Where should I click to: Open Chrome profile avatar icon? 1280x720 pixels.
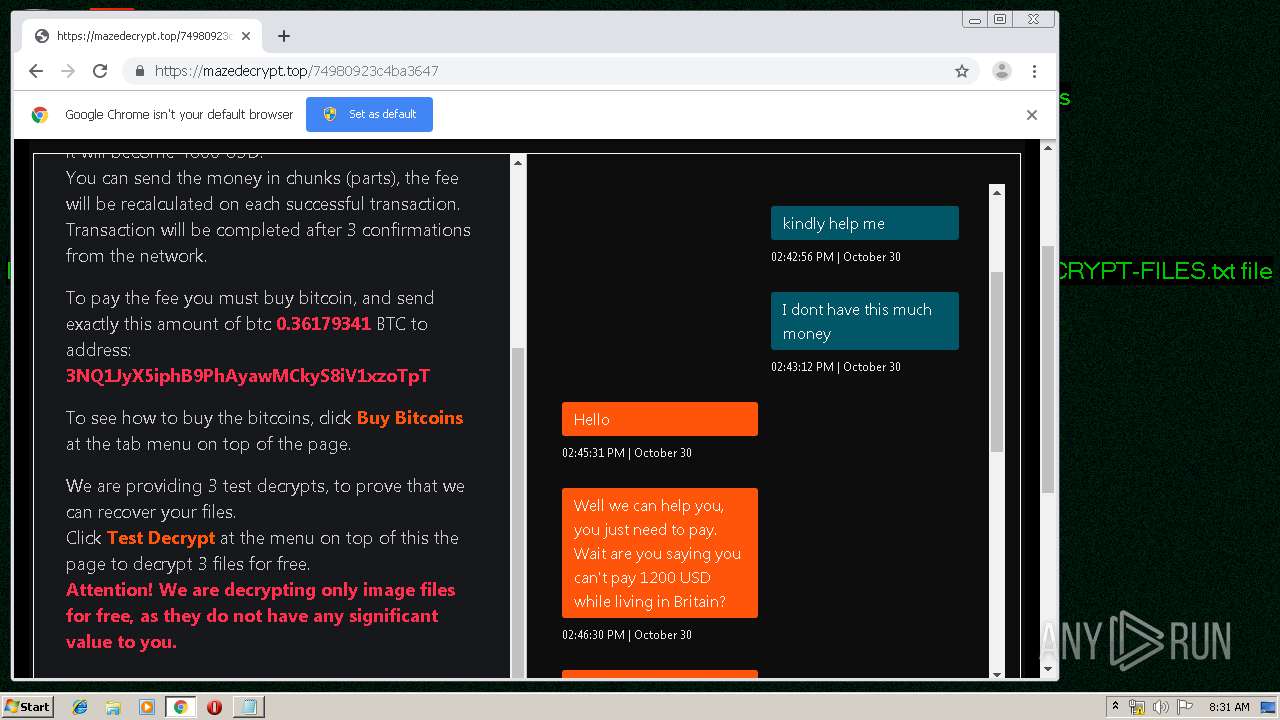tap(1002, 71)
